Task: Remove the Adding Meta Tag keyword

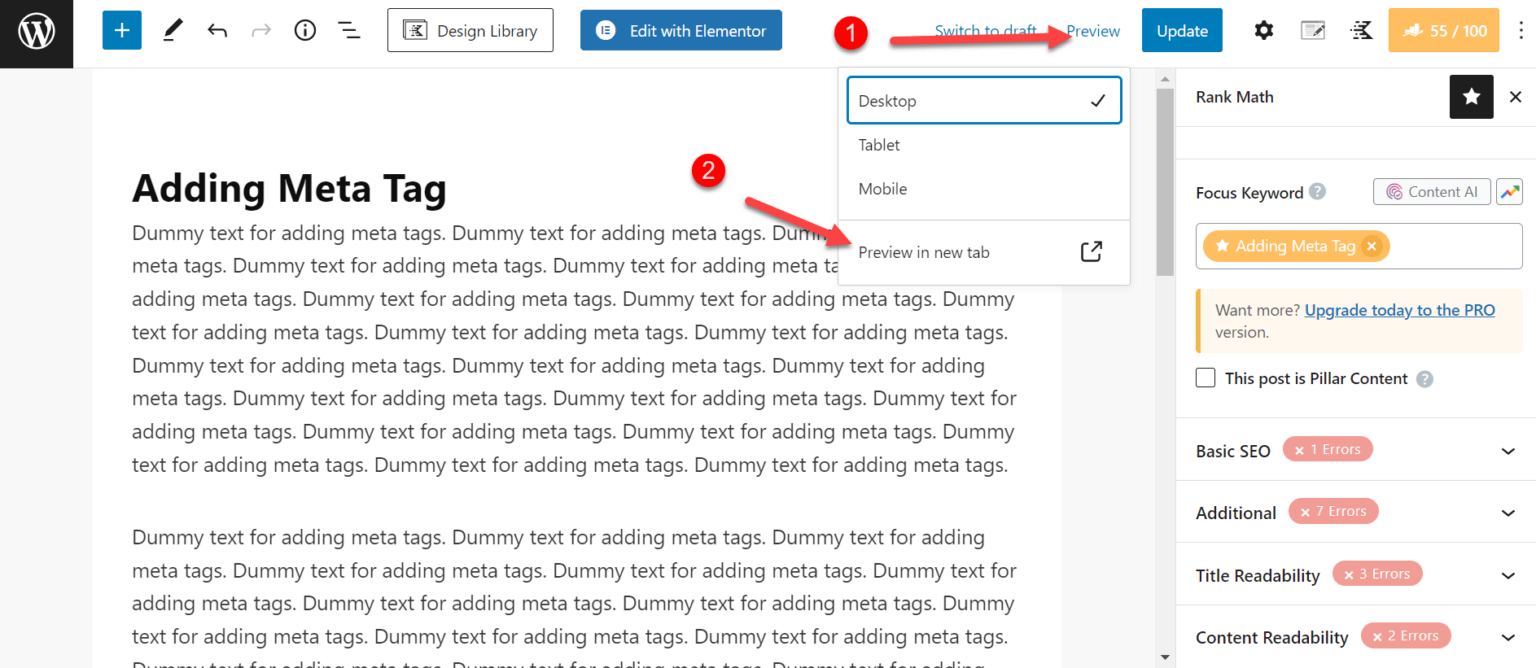Action: [1372, 246]
